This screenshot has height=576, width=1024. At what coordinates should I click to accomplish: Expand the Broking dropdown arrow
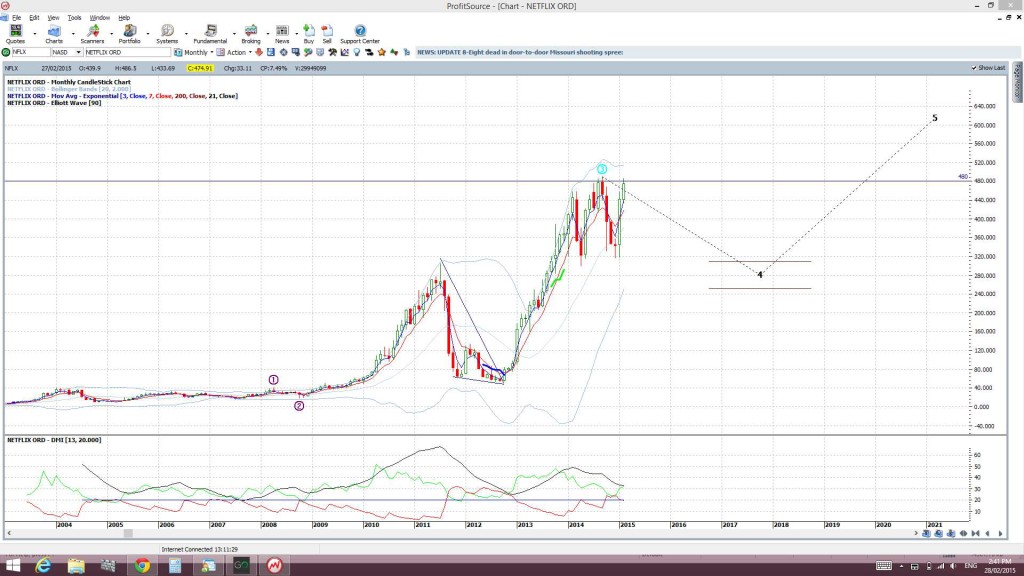pyautogui.click(x=268, y=33)
